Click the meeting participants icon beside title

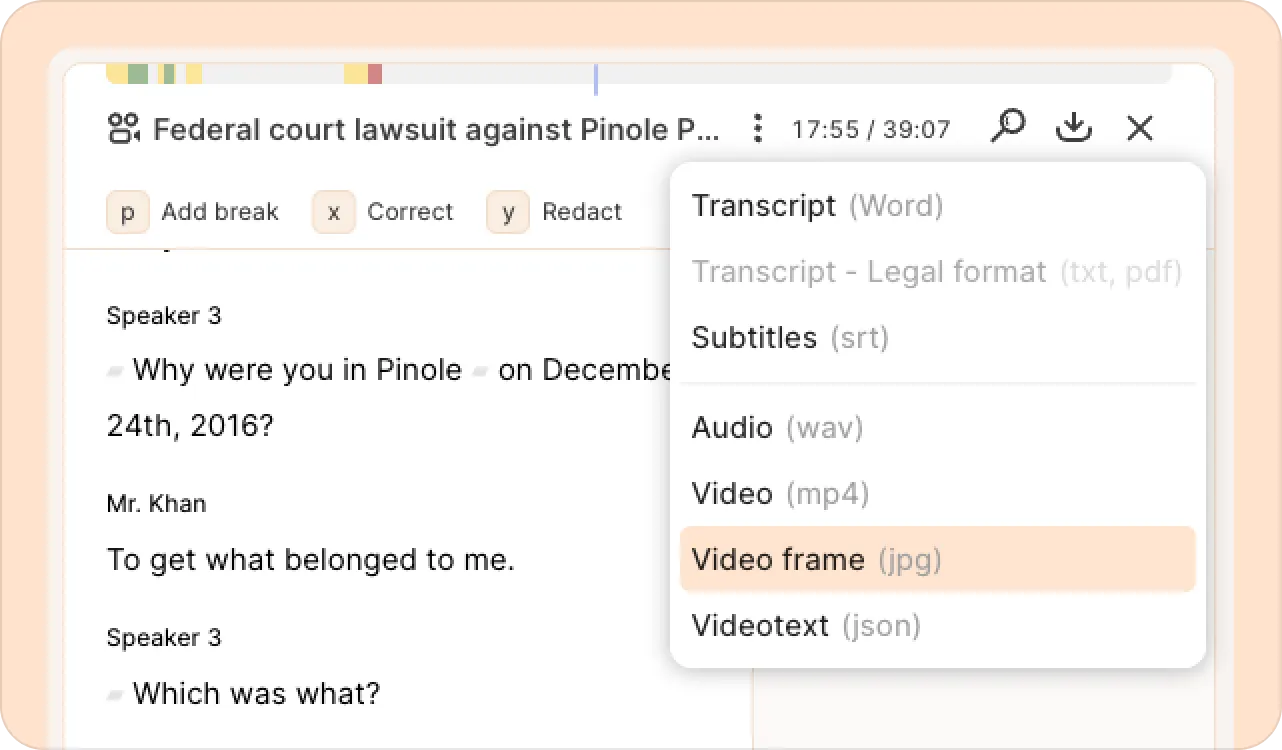coord(124,129)
